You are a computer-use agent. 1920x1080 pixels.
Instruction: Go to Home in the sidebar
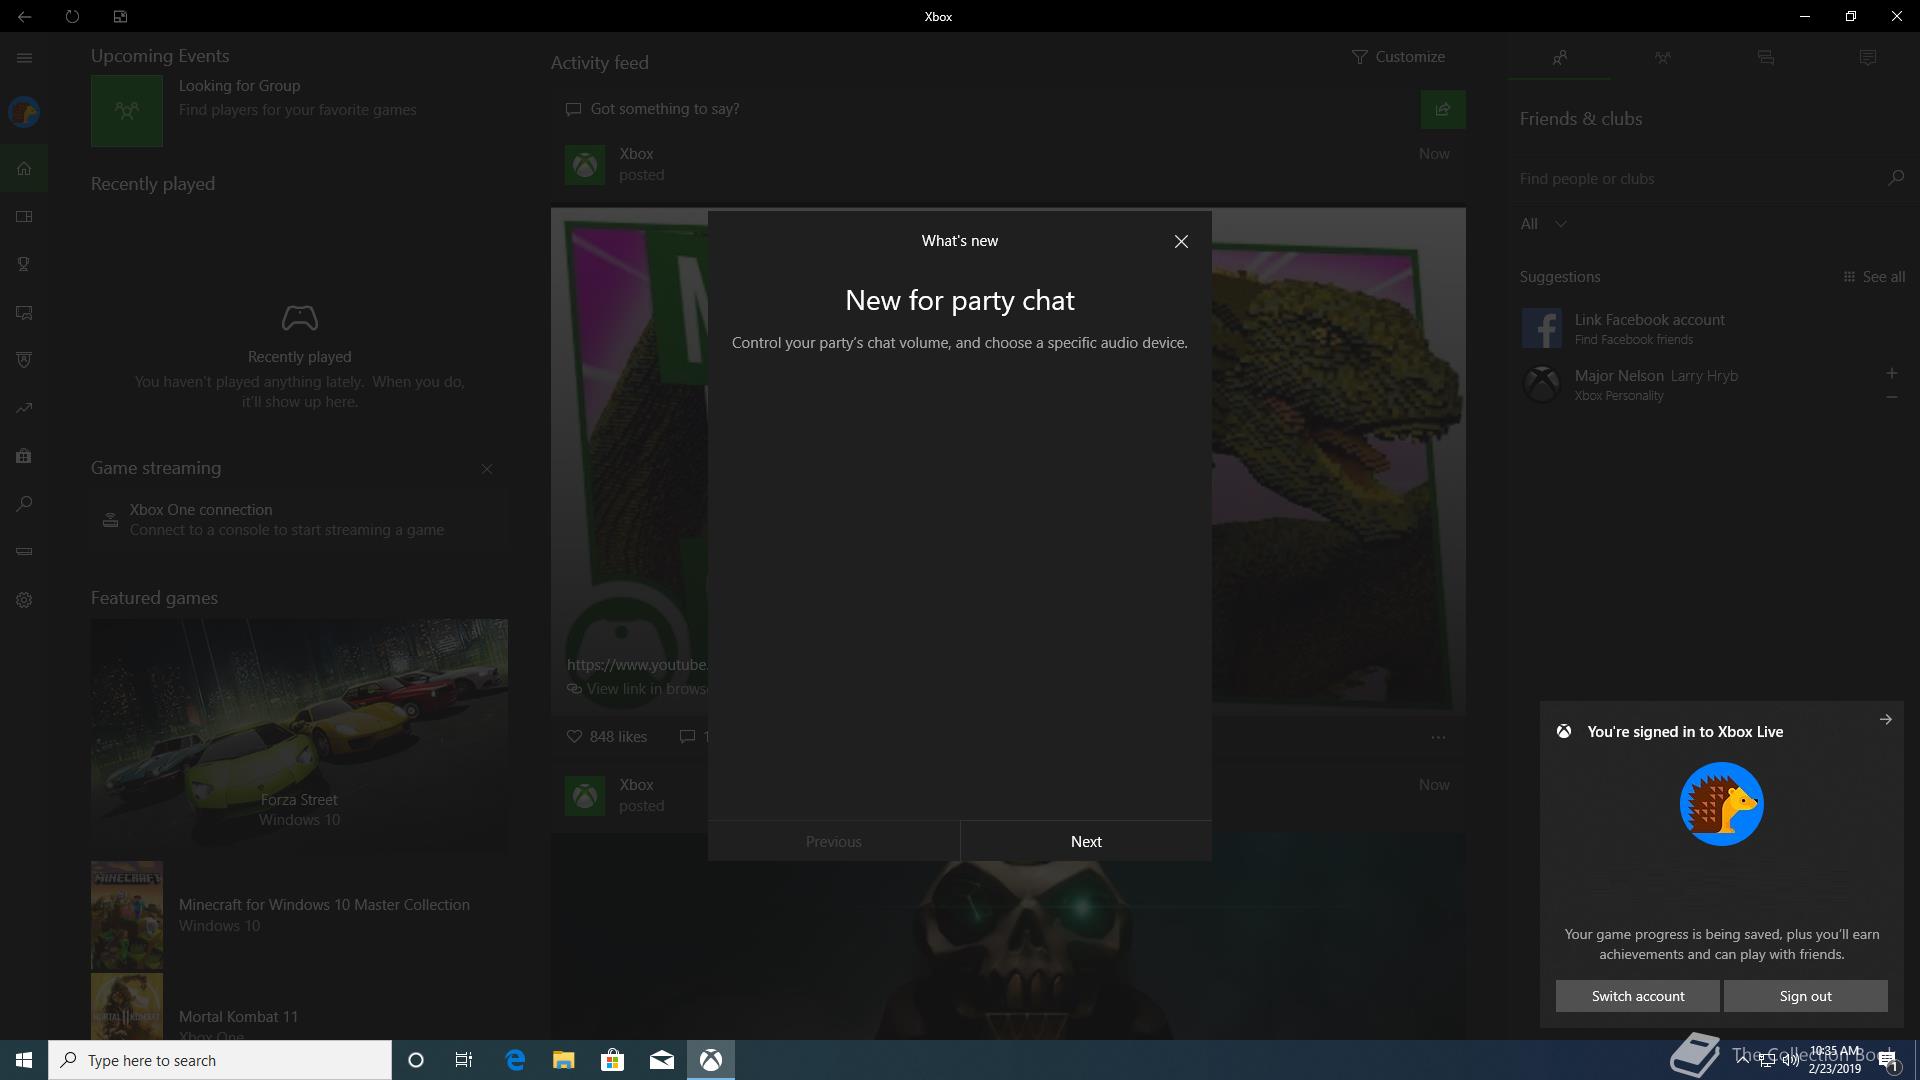pos(24,168)
